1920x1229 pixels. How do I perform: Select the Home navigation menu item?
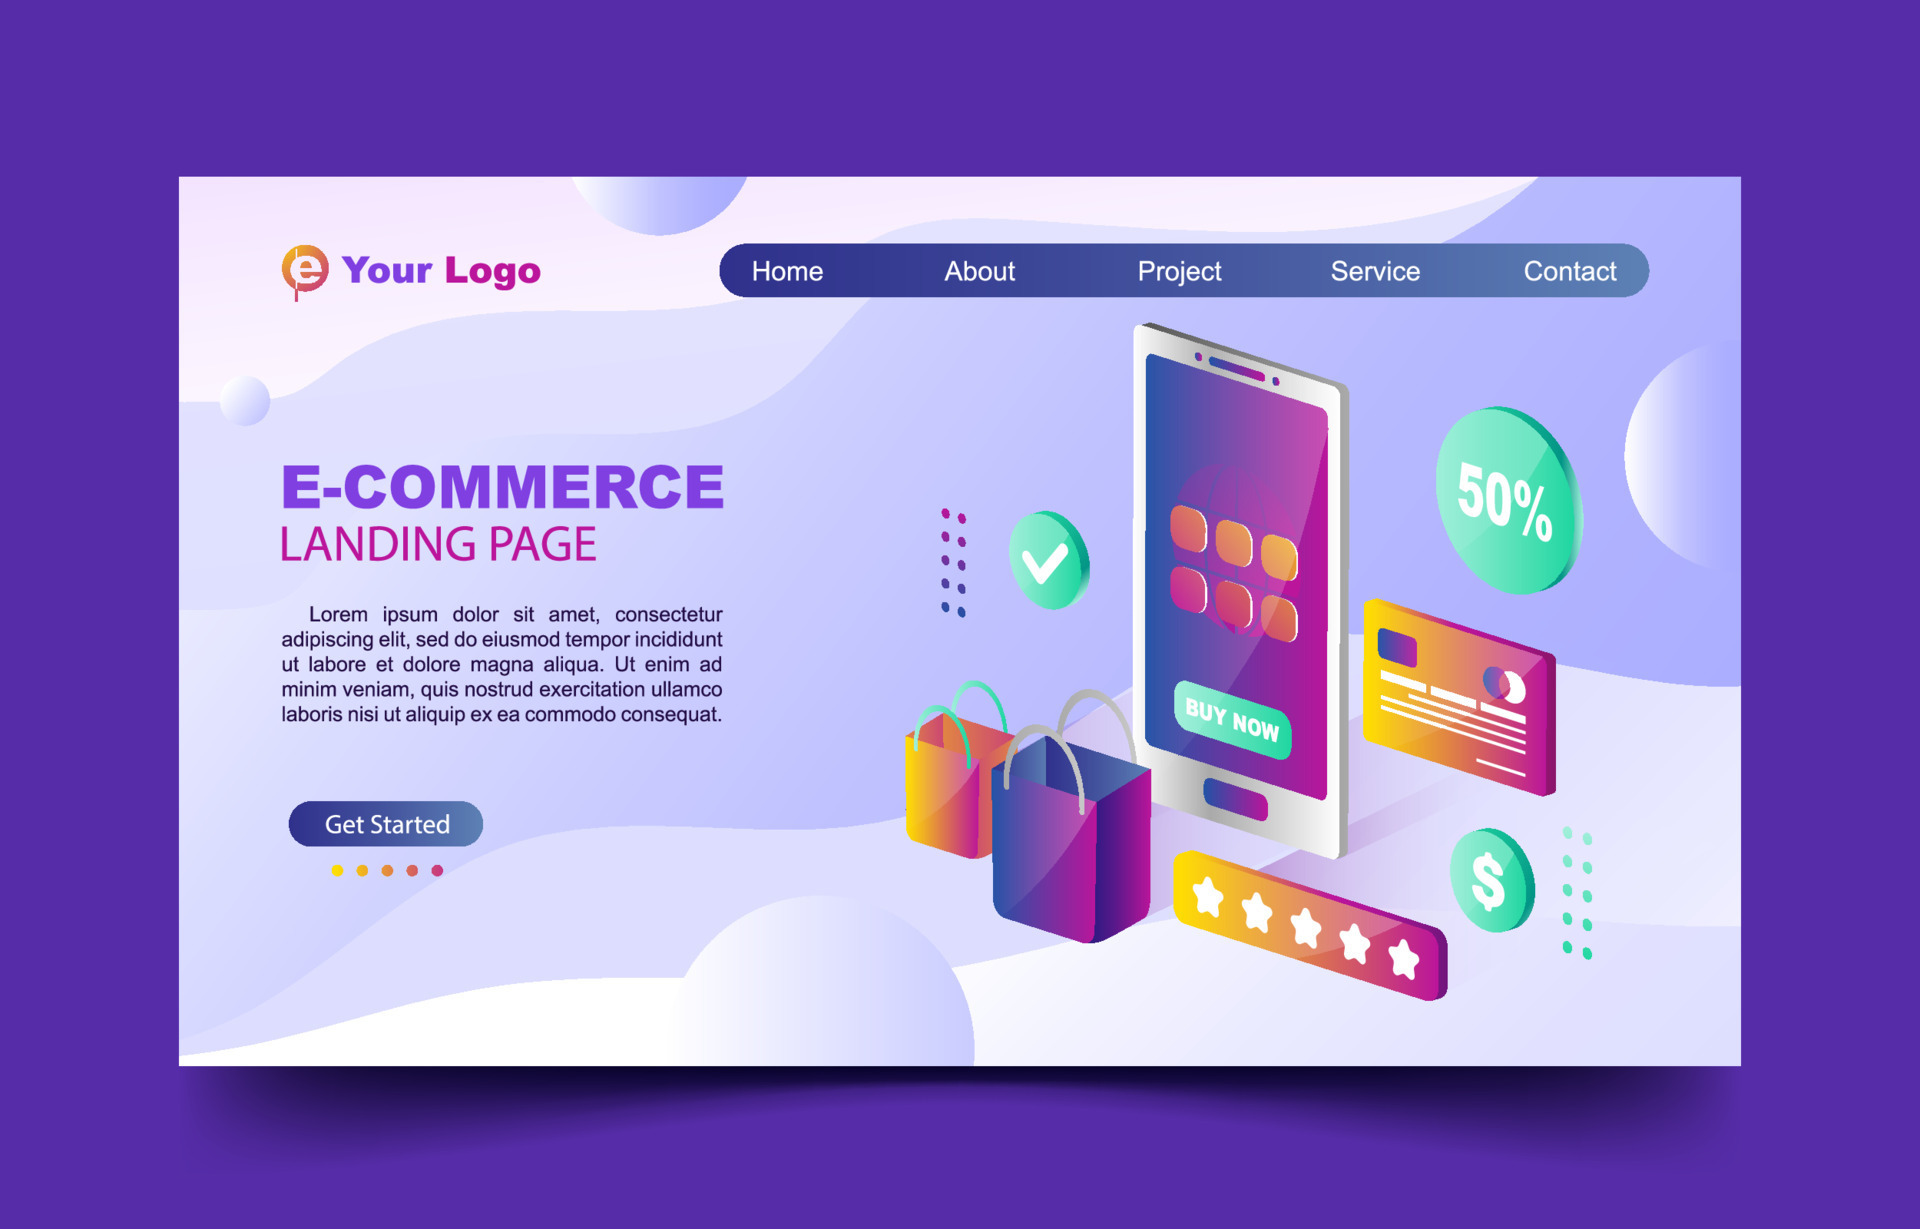785,270
